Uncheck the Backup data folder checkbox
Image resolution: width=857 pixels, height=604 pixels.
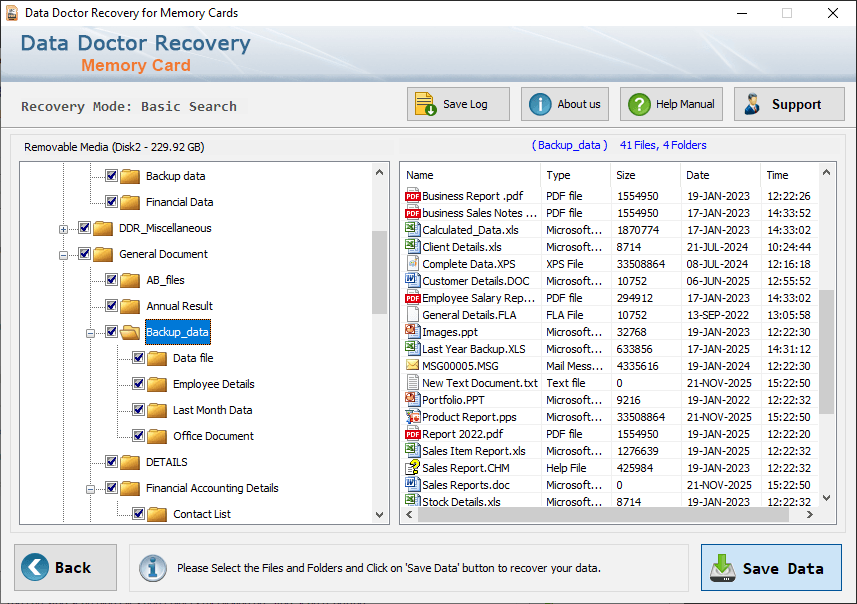point(111,175)
